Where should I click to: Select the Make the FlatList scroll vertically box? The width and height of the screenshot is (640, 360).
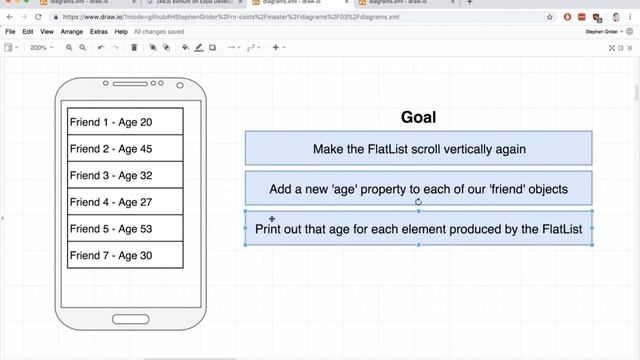coord(418,148)
